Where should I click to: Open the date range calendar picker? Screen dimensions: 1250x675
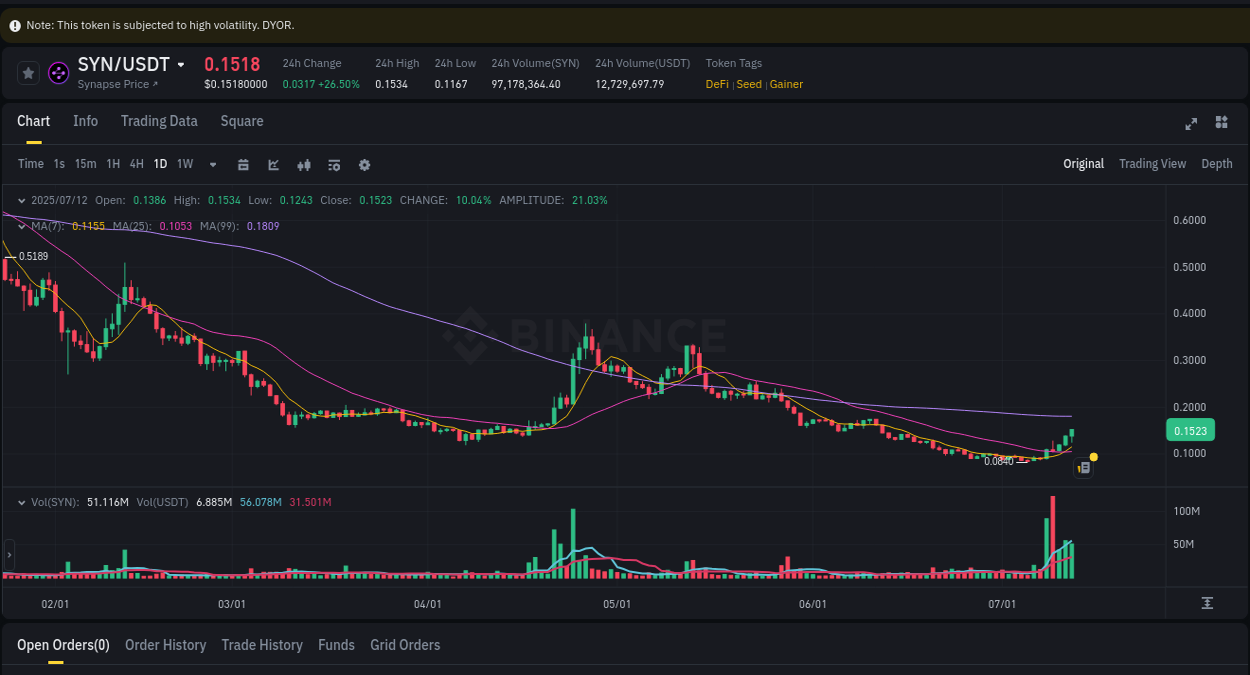[243, 163]
